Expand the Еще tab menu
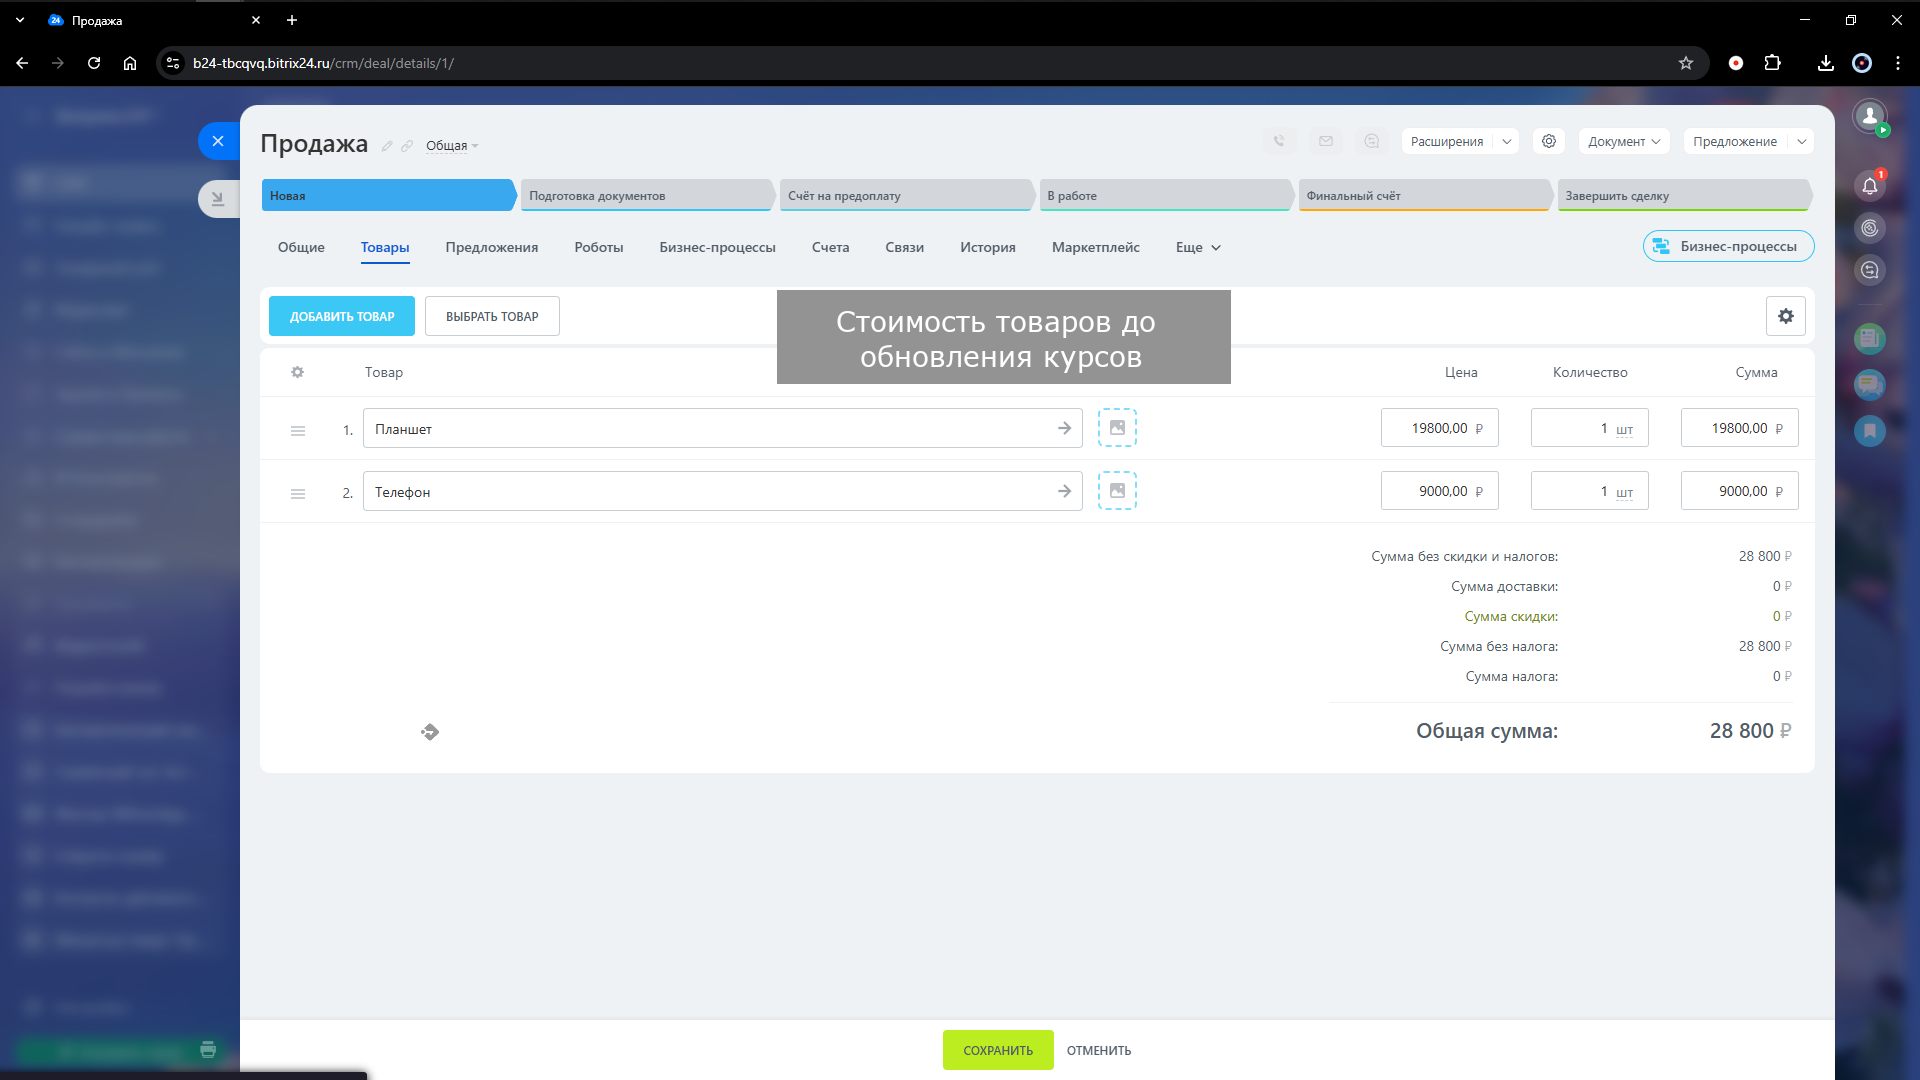Screen dimensions: 1920x1080 coord(1198,247)
